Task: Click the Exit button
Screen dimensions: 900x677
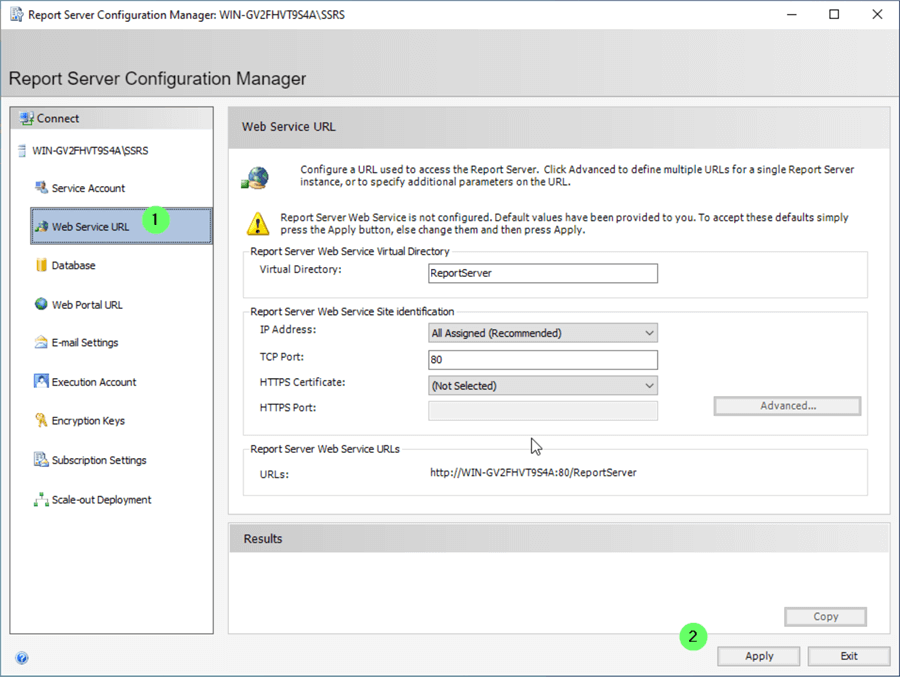Action: tap(848, 656)
